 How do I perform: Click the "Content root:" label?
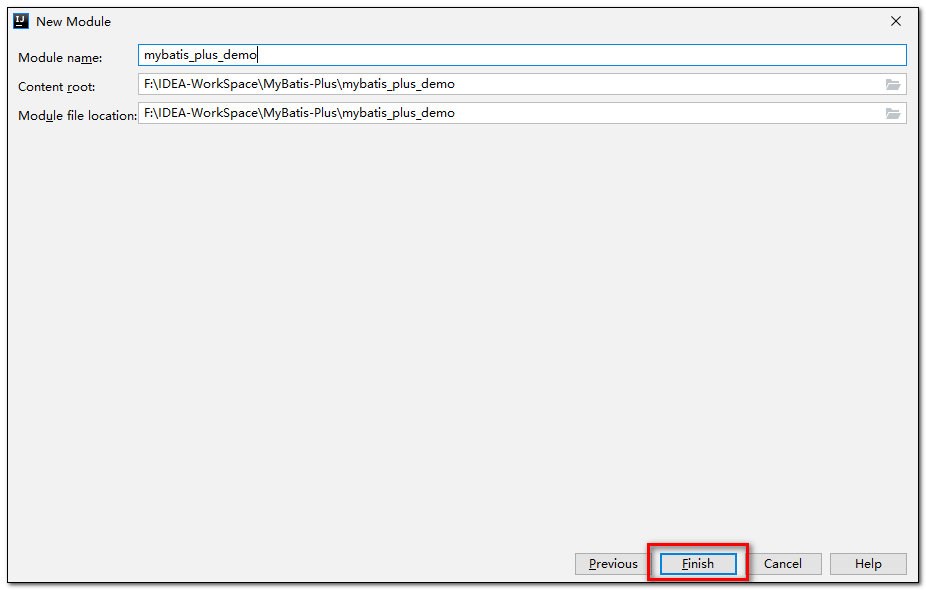click(57, 87)
